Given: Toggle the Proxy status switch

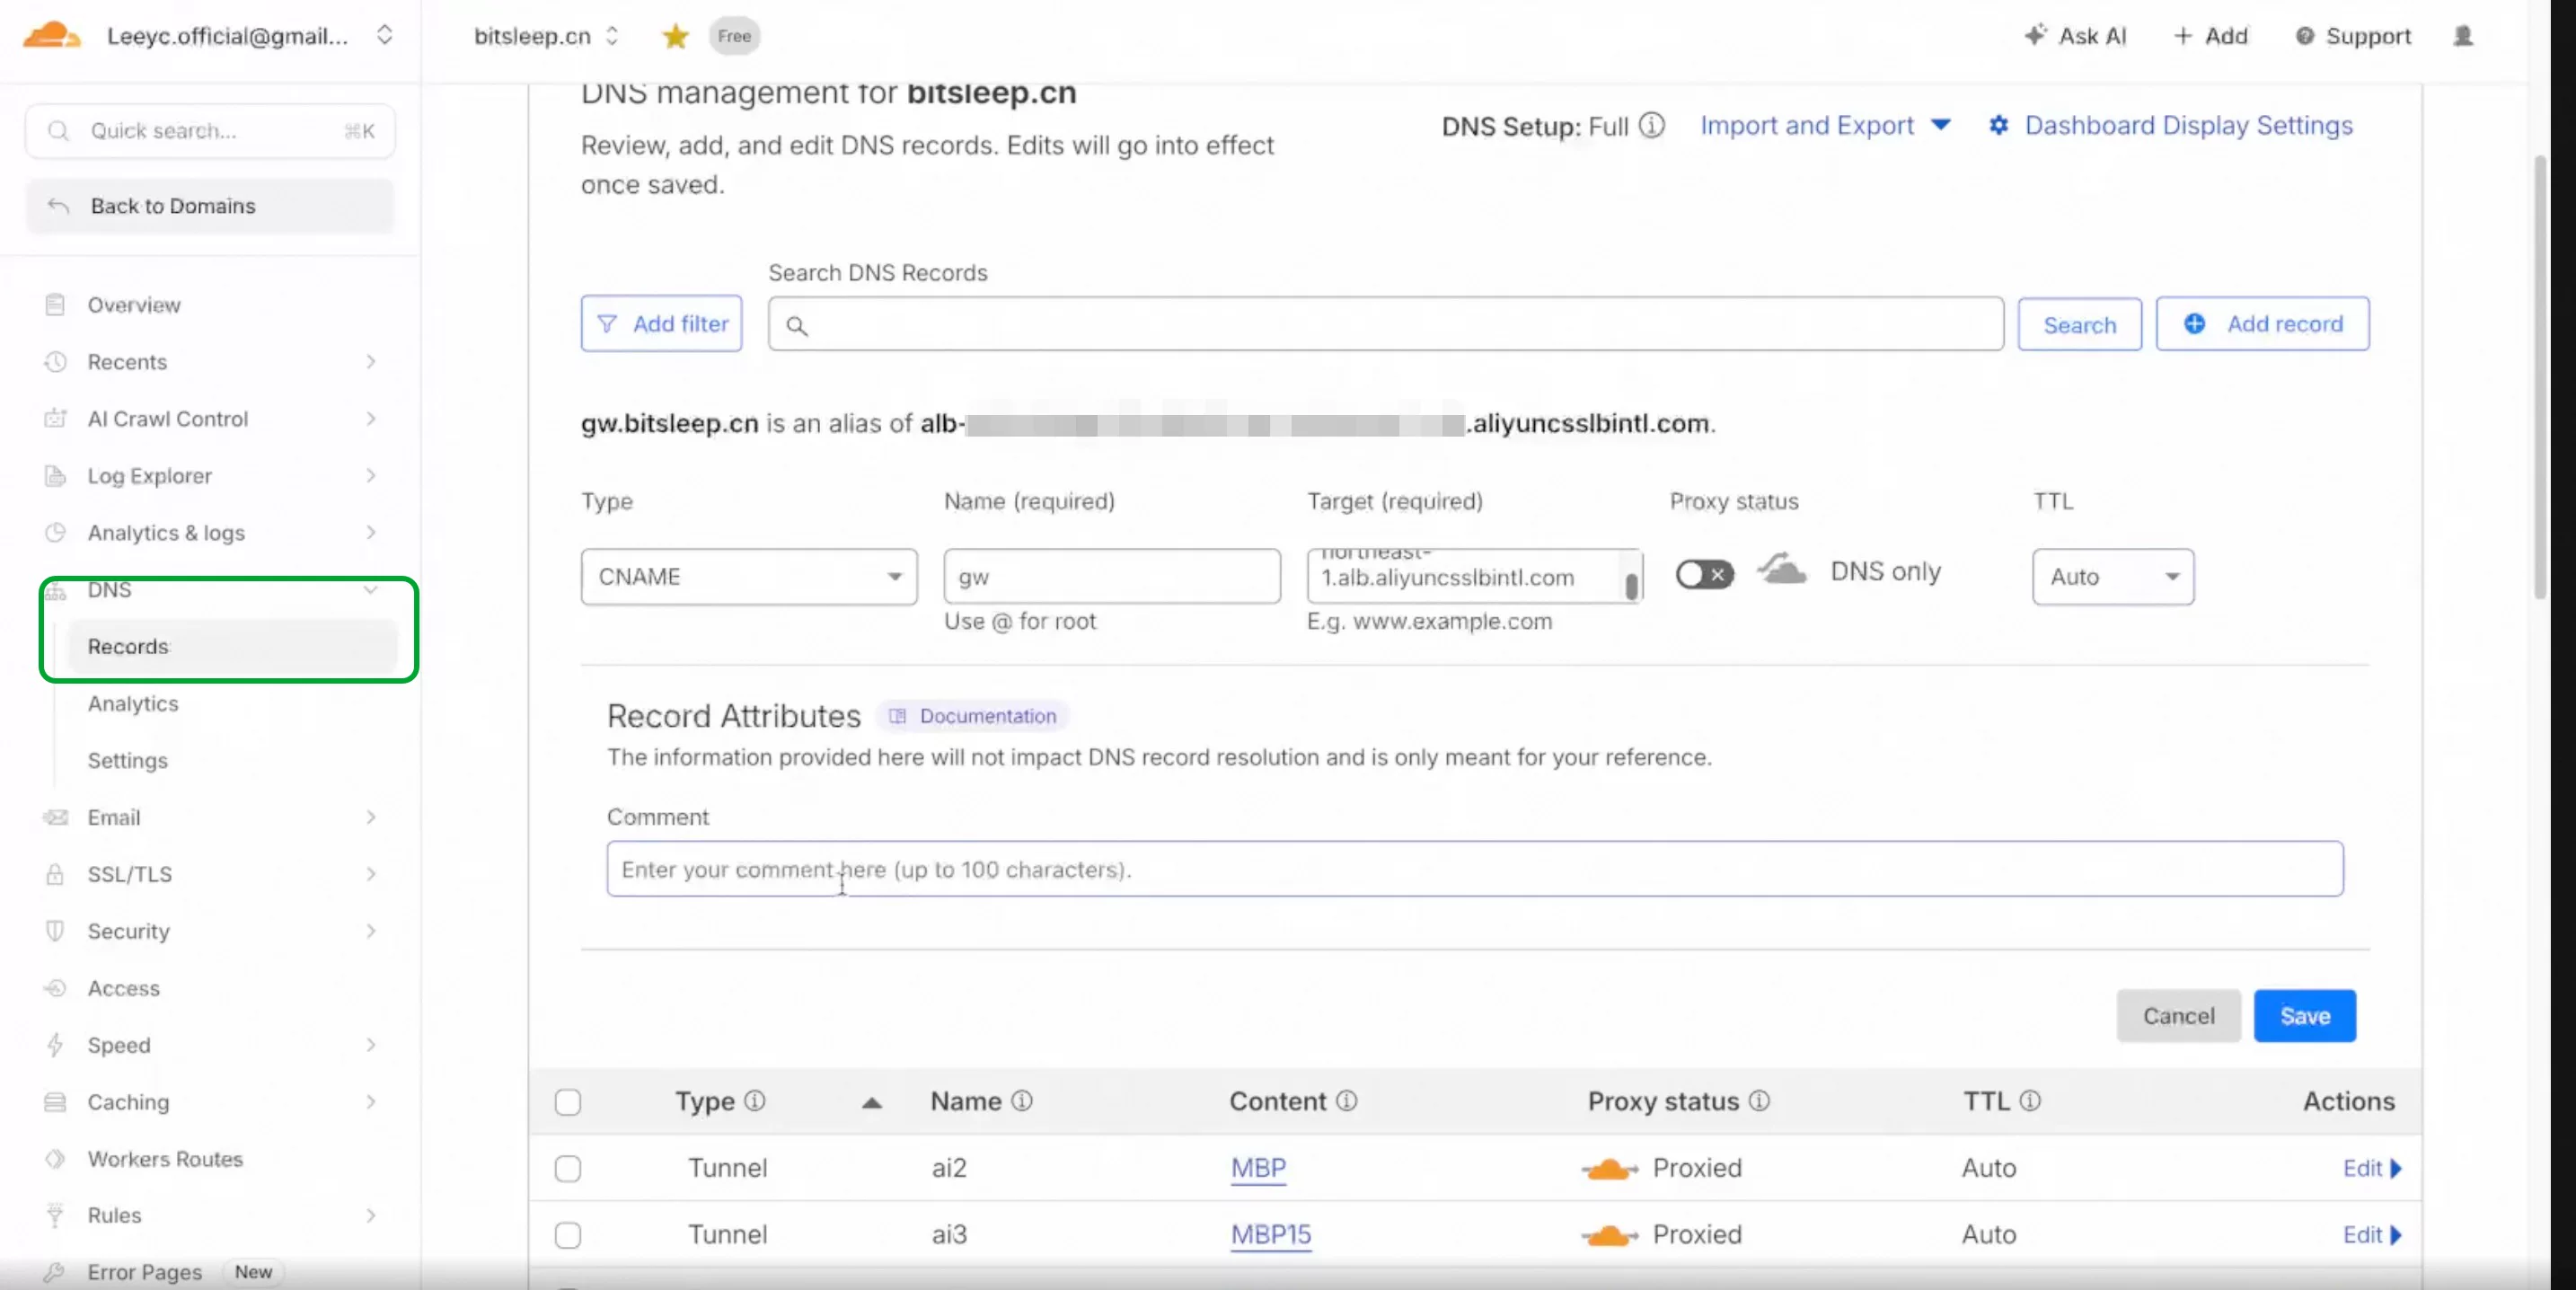Looking at the screenshot, I should pyautogui.click(x=1705, y=575).
